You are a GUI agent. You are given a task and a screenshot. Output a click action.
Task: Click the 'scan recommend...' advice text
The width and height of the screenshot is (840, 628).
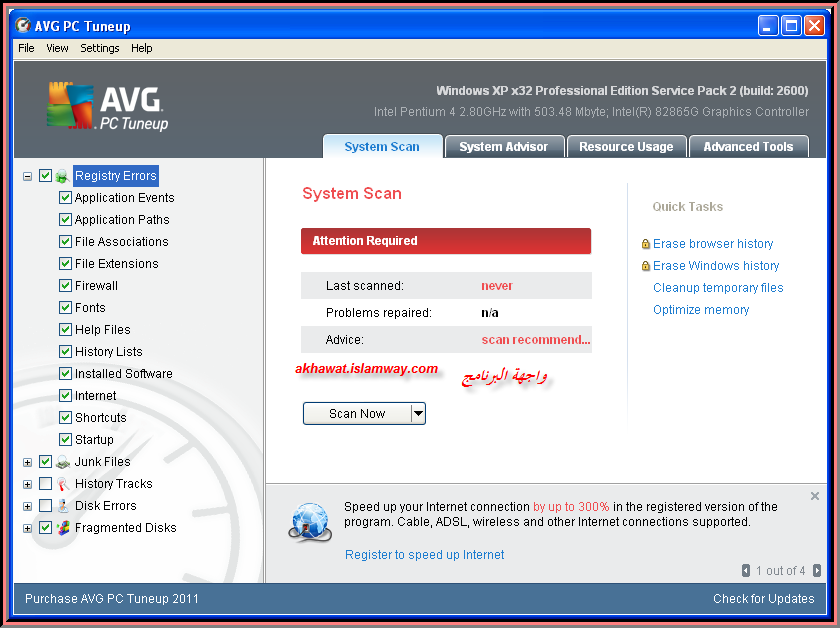(x=536, y=340)
